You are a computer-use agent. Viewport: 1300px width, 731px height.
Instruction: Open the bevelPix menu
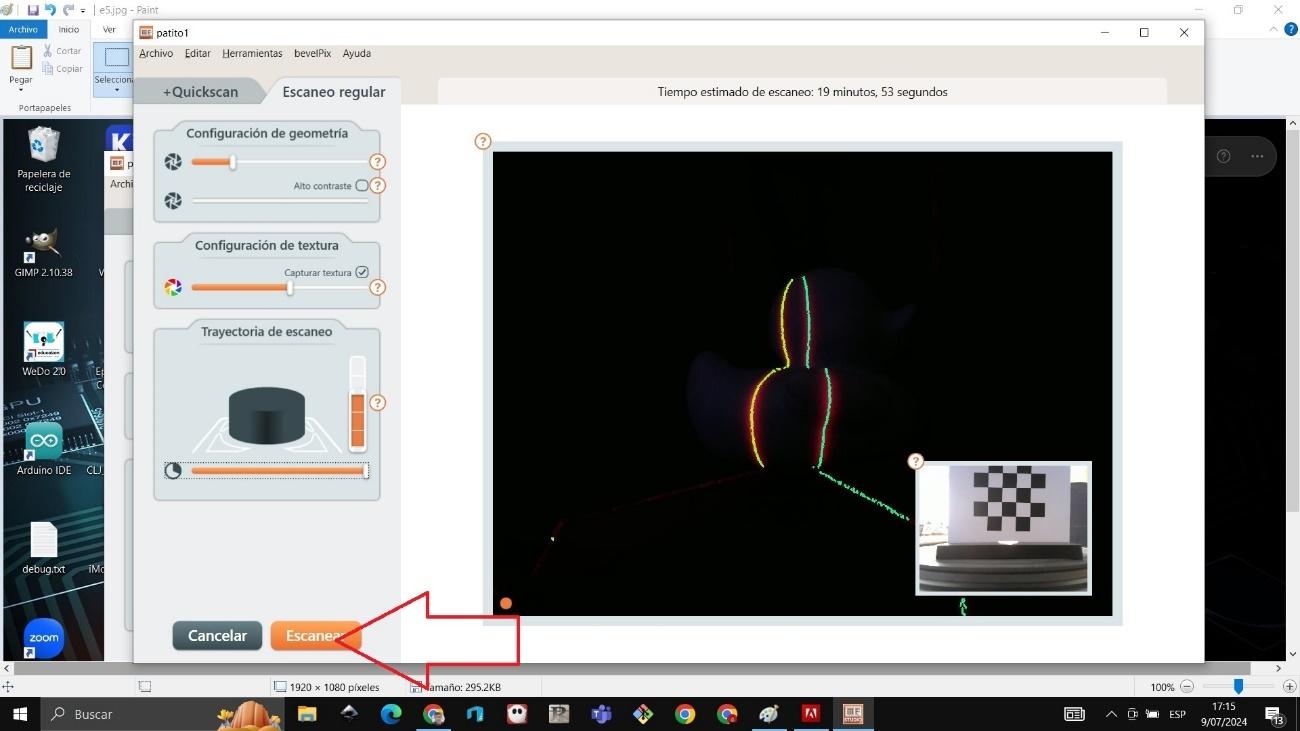pos(312,53)
